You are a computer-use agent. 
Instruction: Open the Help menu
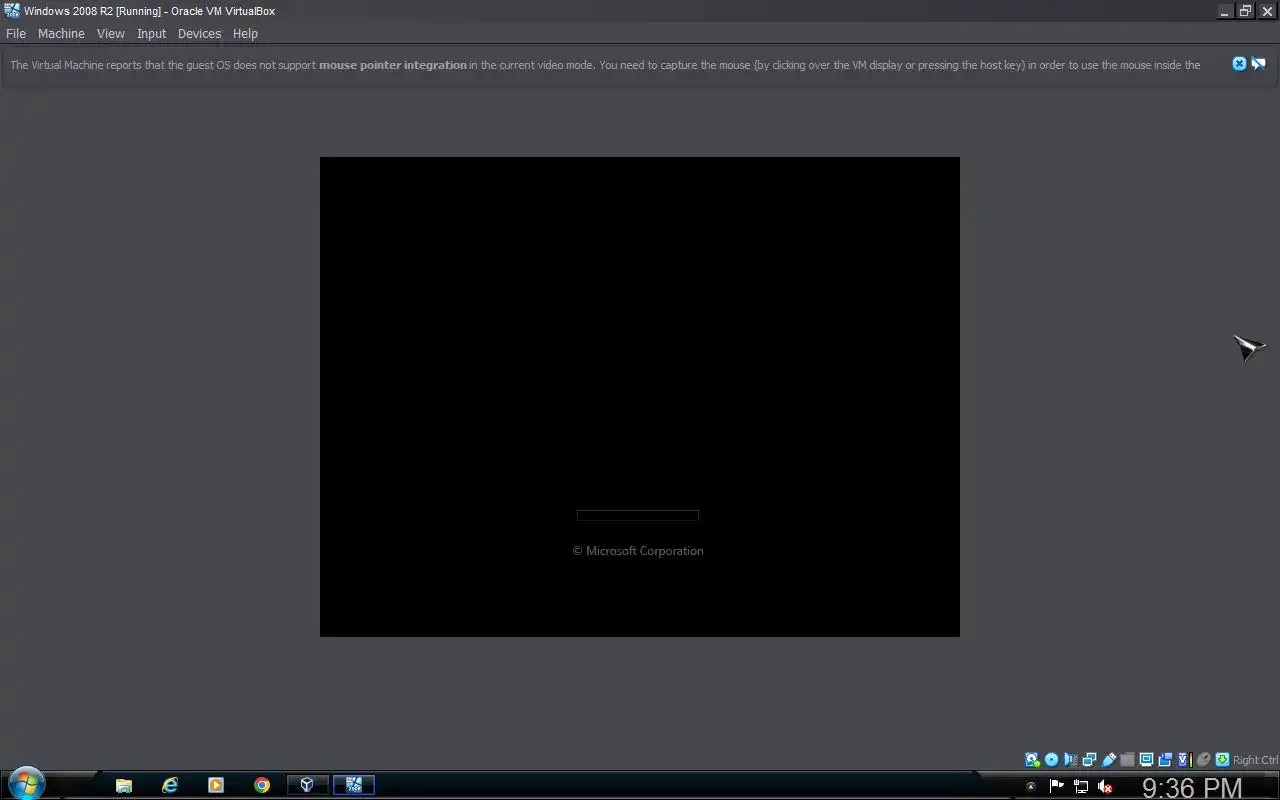[245, 33]
